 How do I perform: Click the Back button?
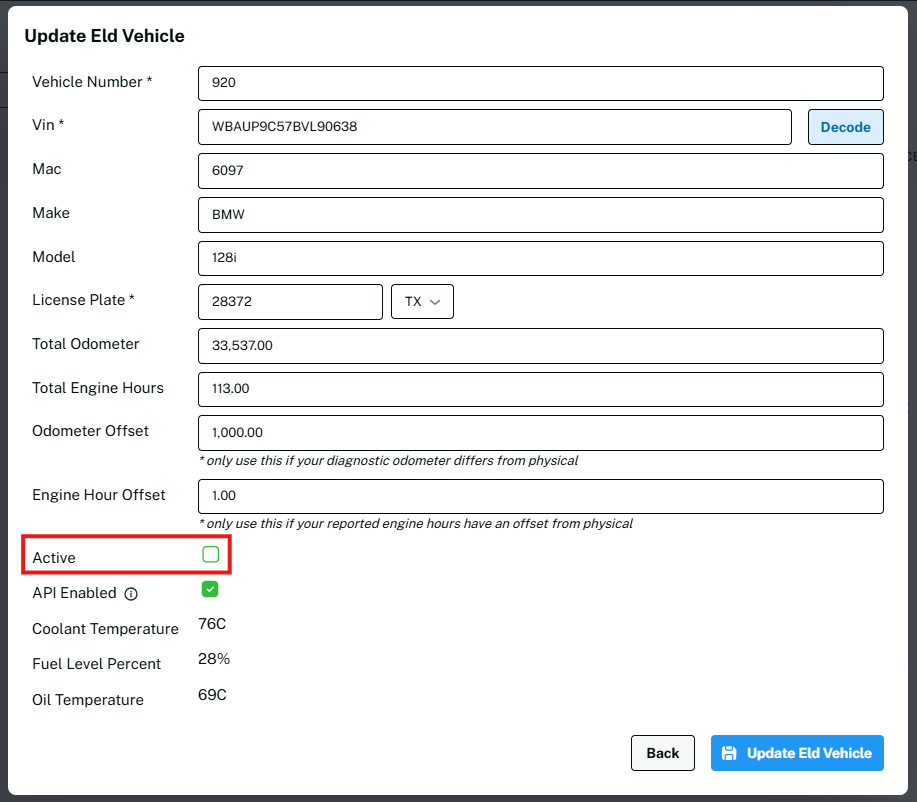[662, 753]
